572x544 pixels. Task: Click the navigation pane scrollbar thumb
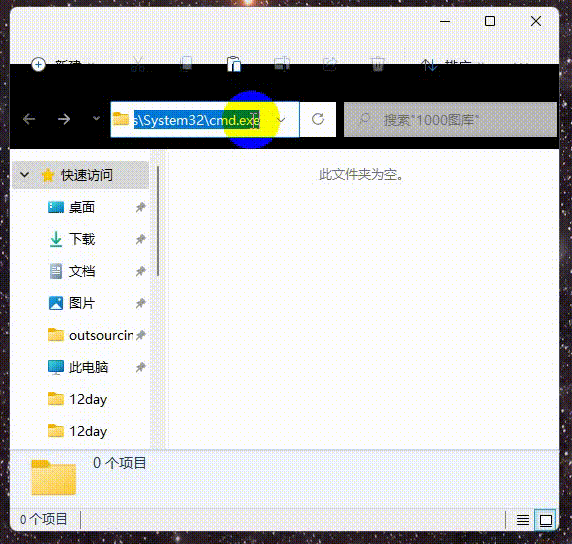click(x=158, y=221)
